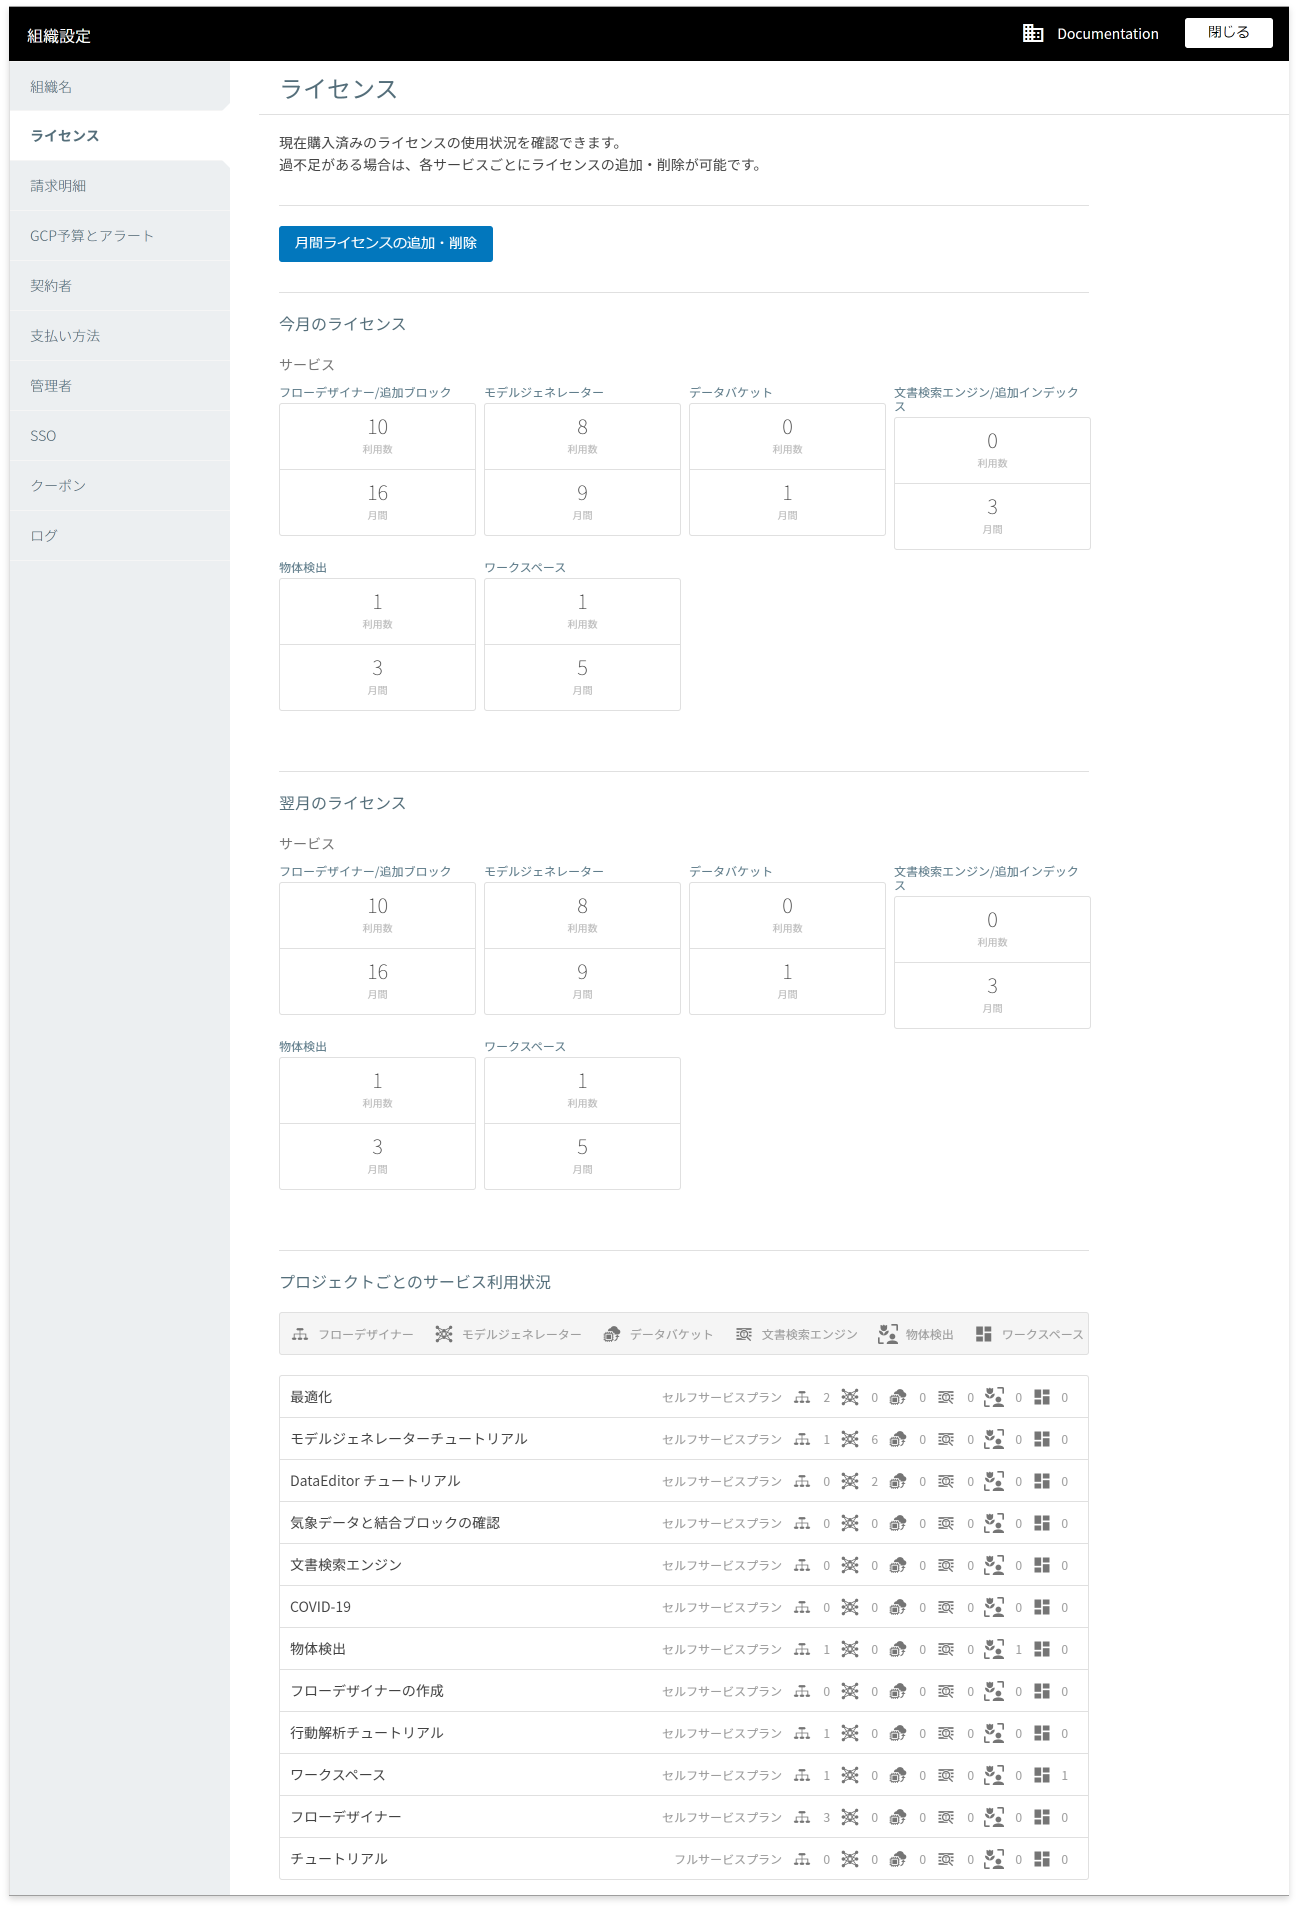Viewport: 1298px width, 1908px height.
Task: Click the 翌月のライセンス heading
Action: [x=342, y=803]
